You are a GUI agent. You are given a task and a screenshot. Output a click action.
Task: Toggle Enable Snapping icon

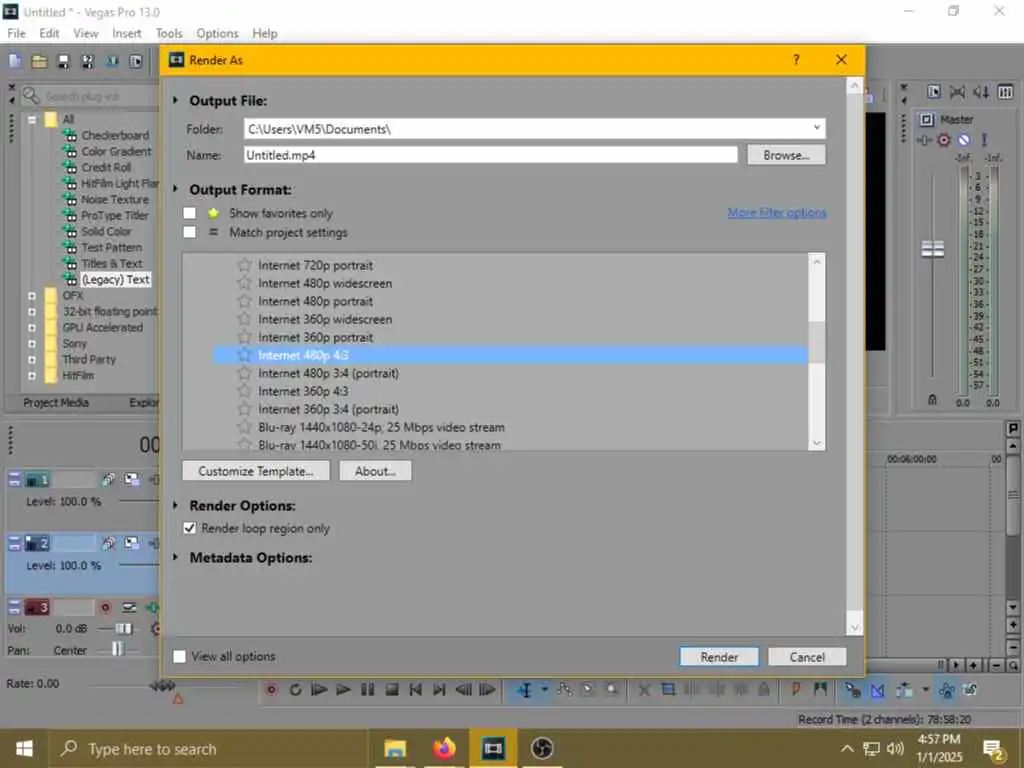click(852, 690)
